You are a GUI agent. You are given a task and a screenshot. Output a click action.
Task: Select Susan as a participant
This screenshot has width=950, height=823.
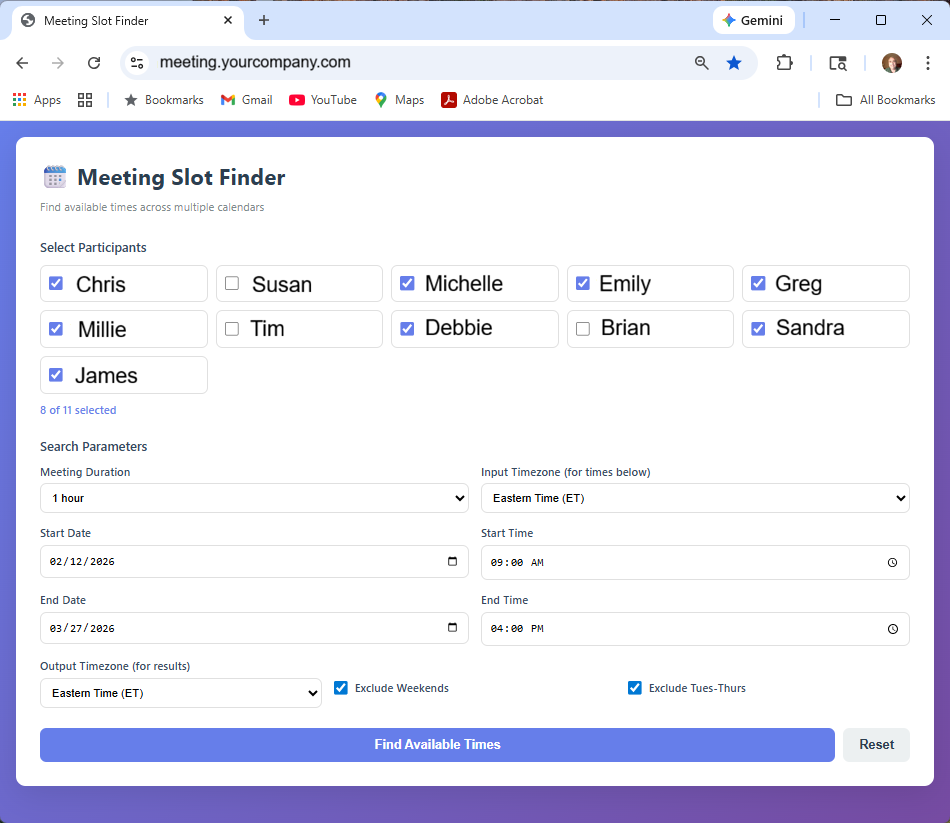coord(232,283)
